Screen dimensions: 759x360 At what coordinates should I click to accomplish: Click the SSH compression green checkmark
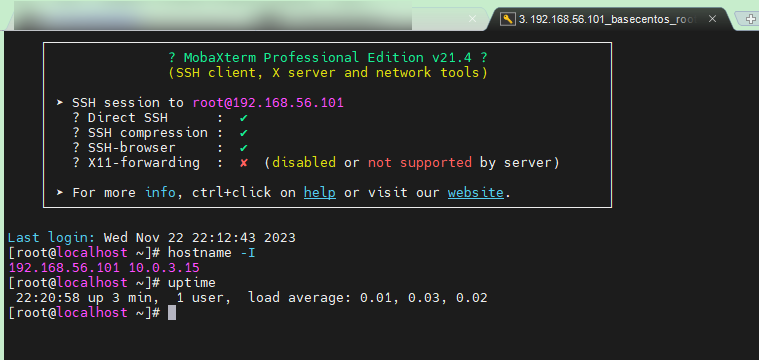pyautogui.click(x=244, y=133)
